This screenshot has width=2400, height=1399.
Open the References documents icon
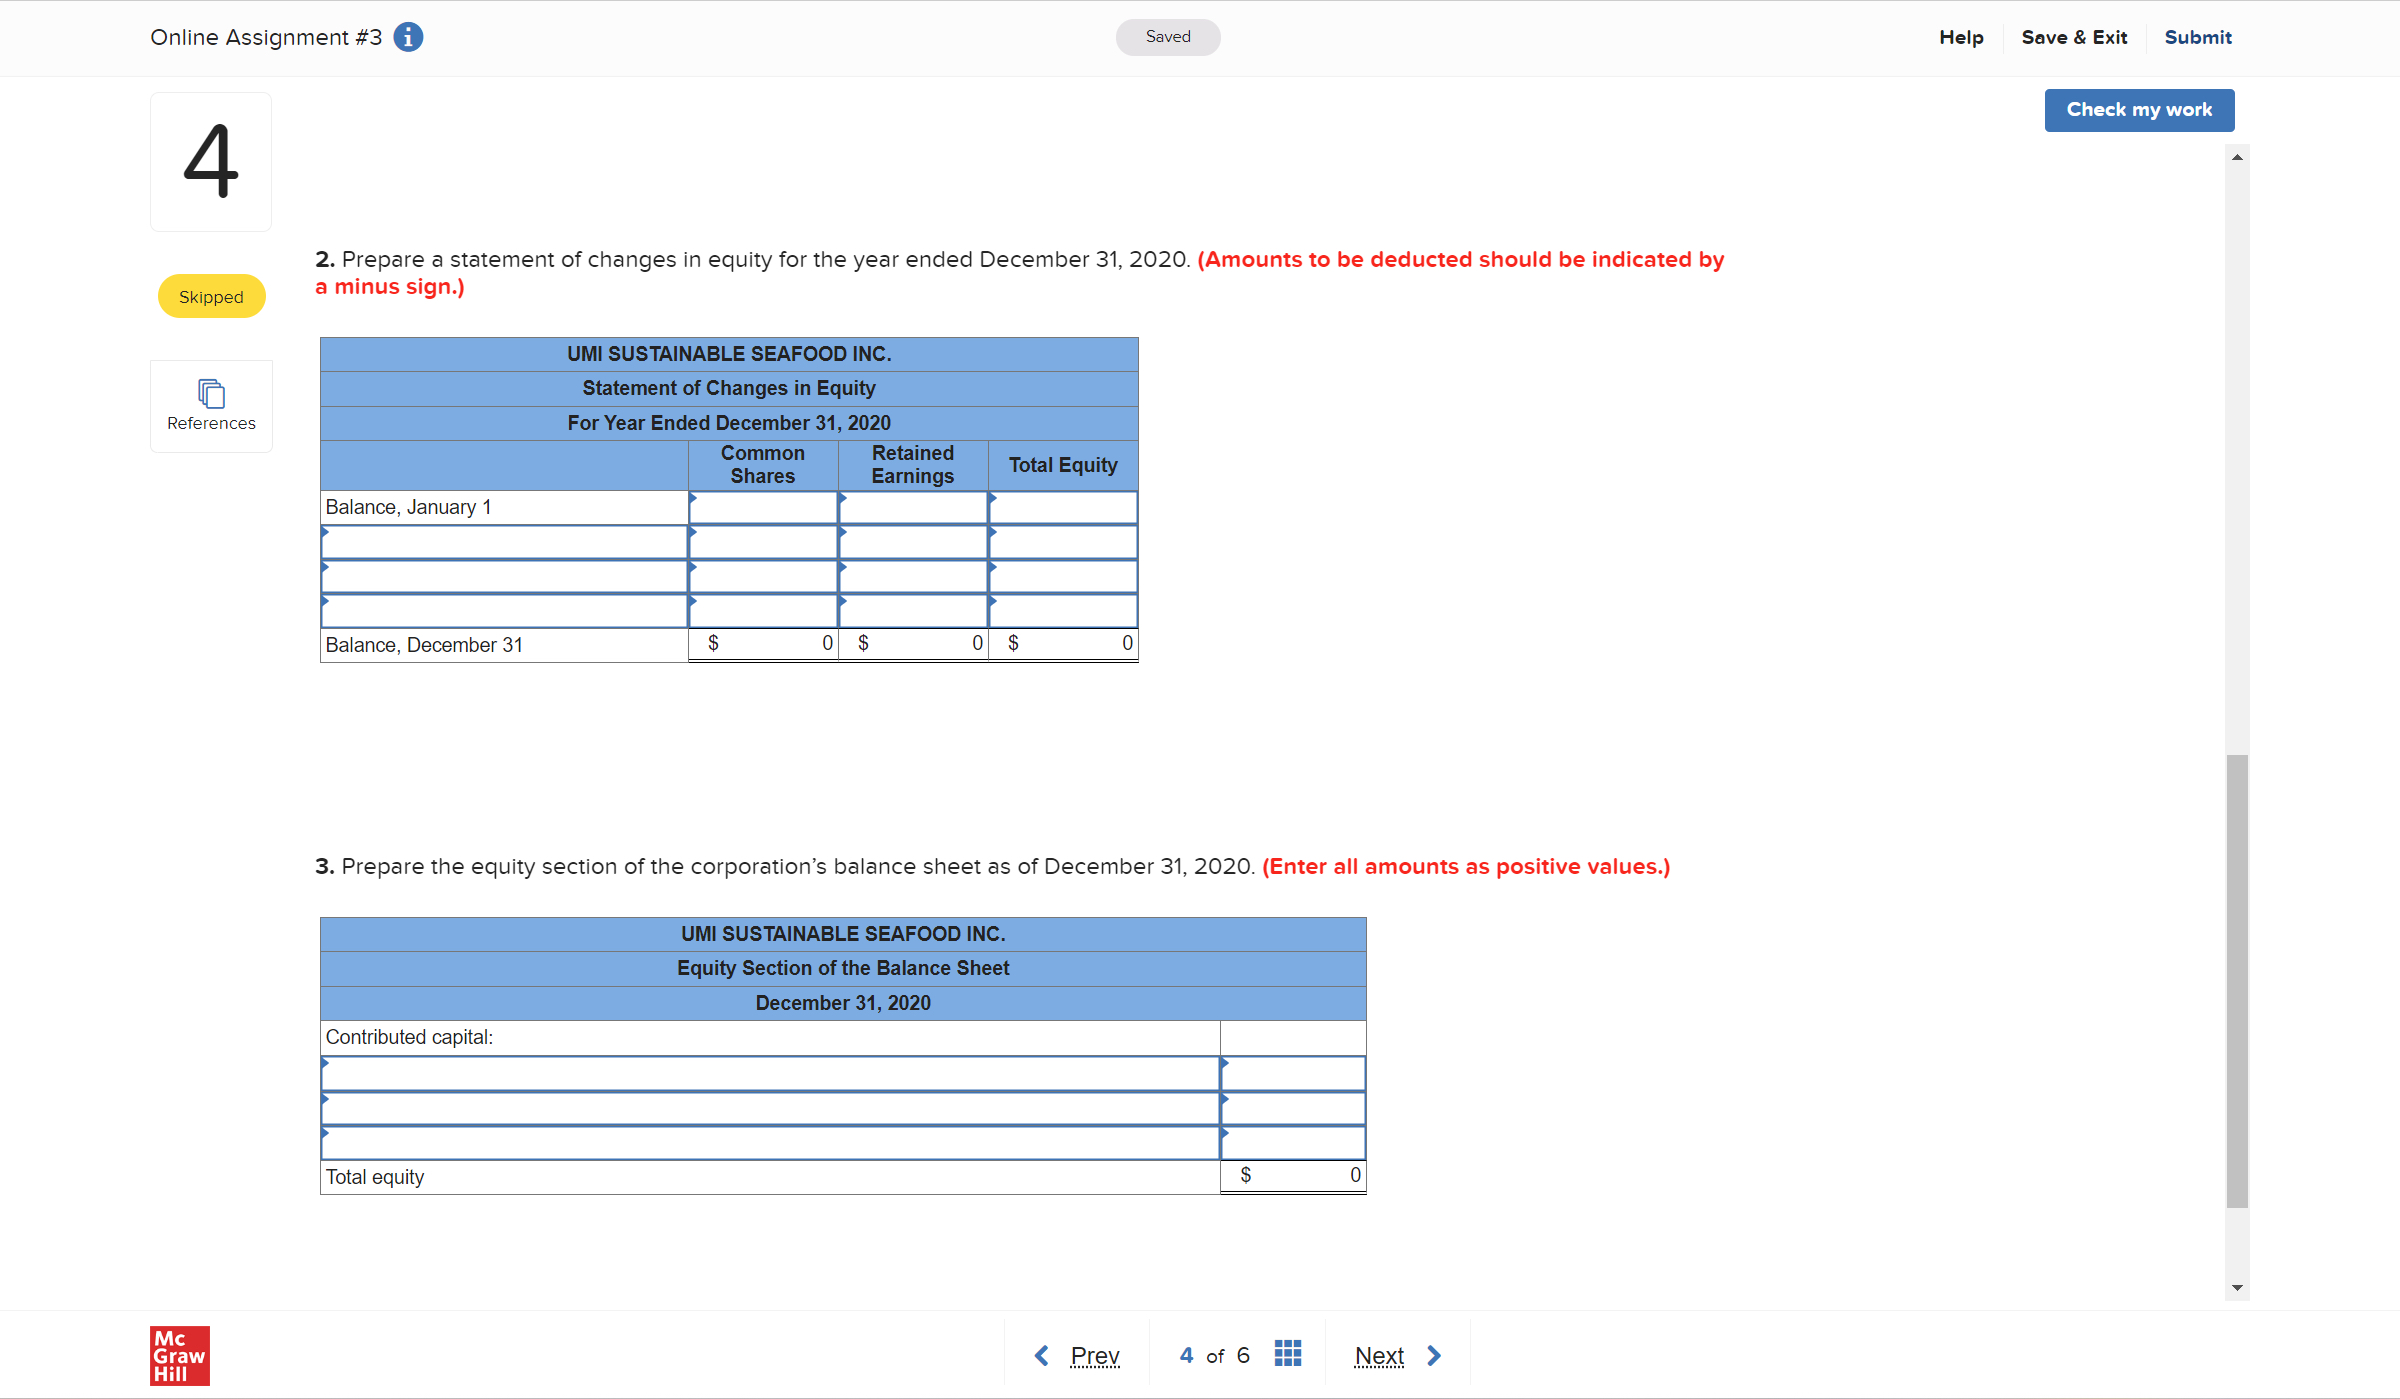pyautogui.click(x=211, y=393)
